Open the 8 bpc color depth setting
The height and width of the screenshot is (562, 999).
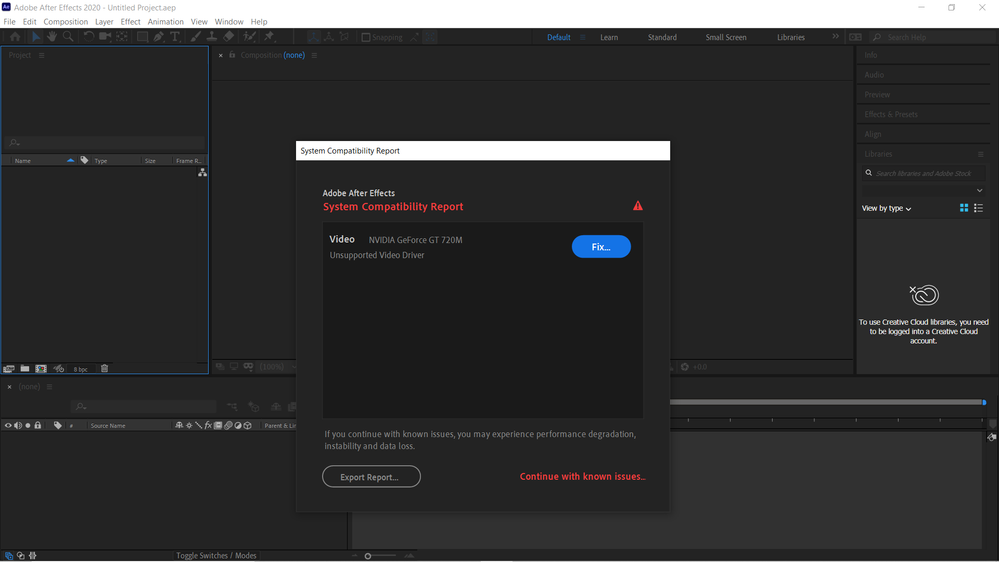tap(80, 369)
